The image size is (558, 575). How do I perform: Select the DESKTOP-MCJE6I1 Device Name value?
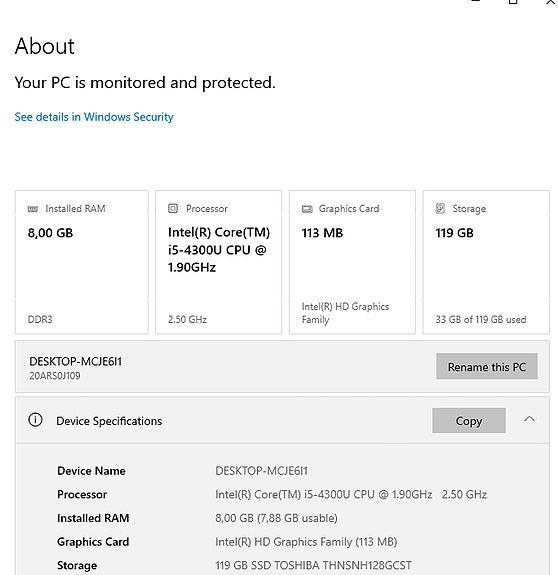(261, 471)
